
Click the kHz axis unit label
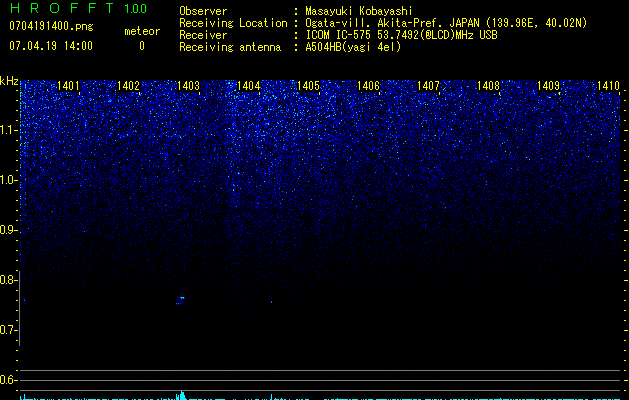pos(9,81)
